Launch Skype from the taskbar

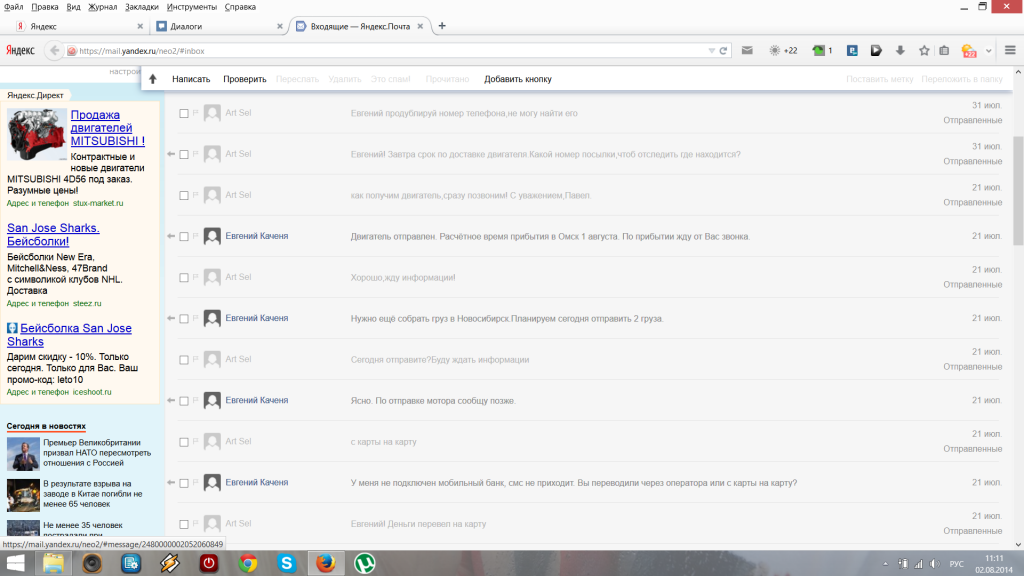288,563
